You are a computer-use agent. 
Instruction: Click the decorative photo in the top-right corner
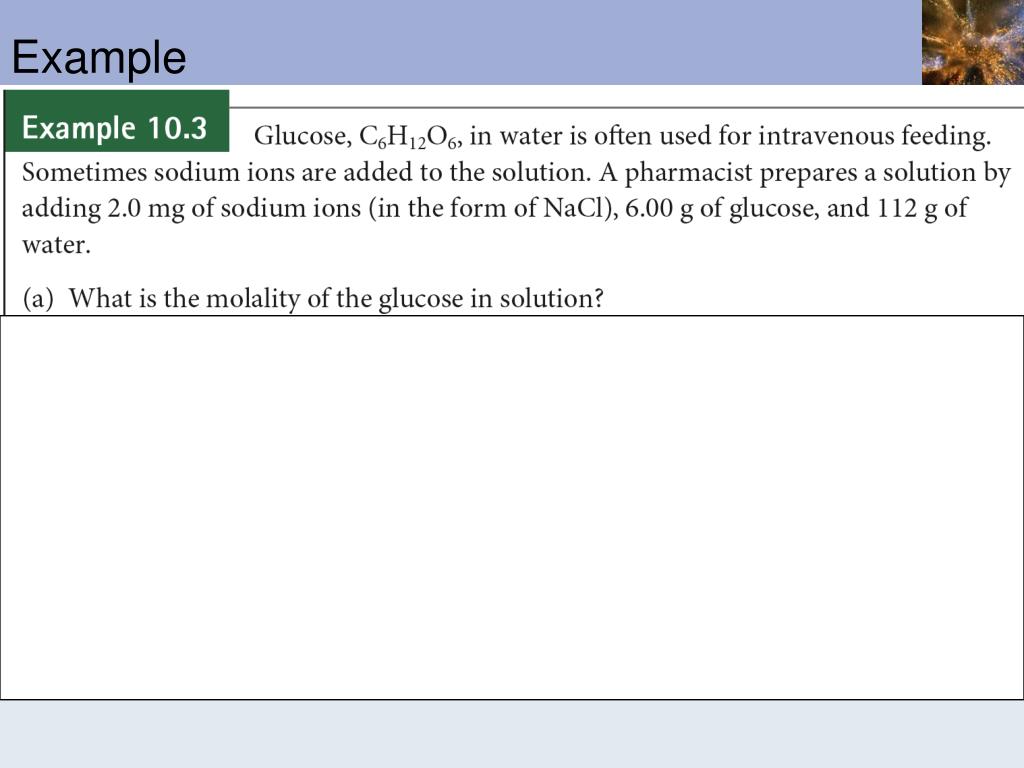pos(972,42)
